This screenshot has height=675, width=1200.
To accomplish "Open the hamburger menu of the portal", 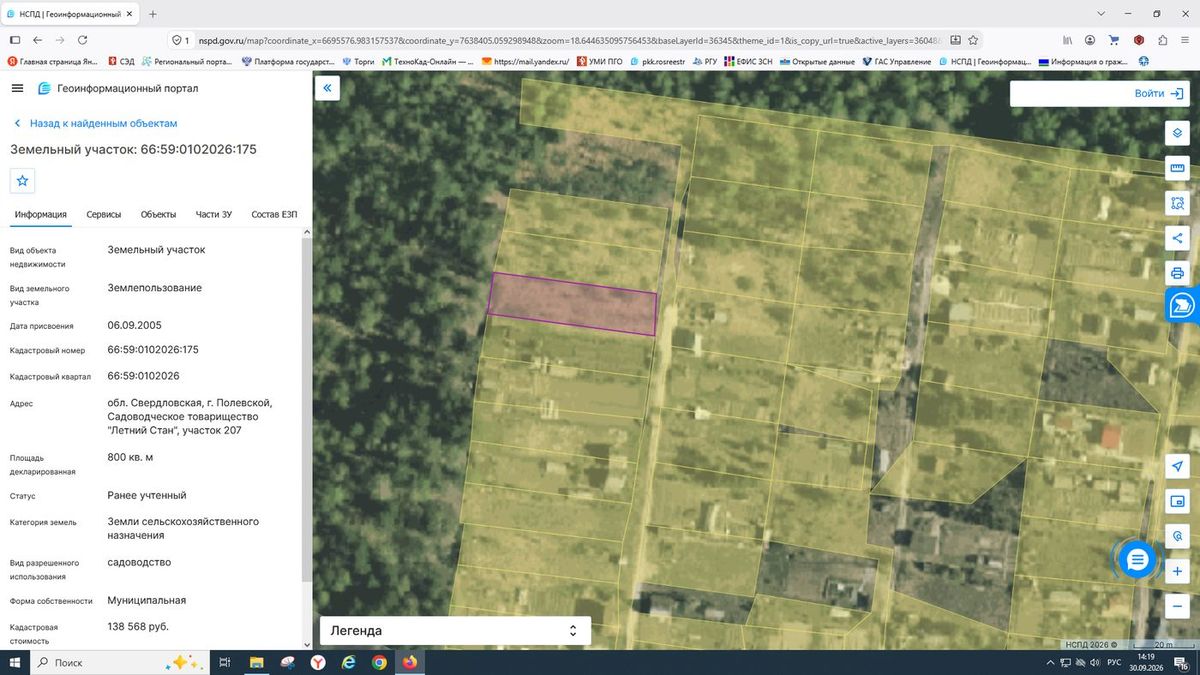I will pyautogui.click(x=17, y=88).
